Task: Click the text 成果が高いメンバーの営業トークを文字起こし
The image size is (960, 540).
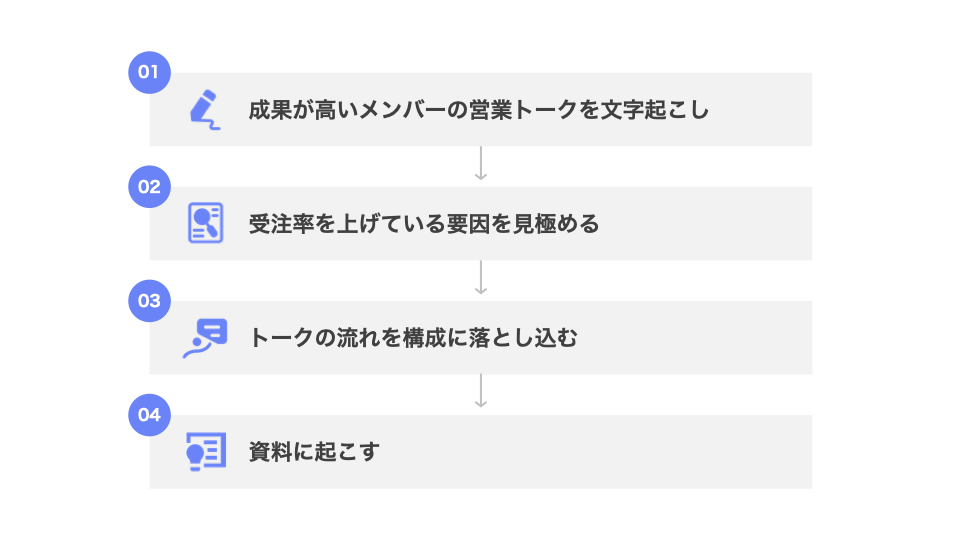Action: pos(478,110)
